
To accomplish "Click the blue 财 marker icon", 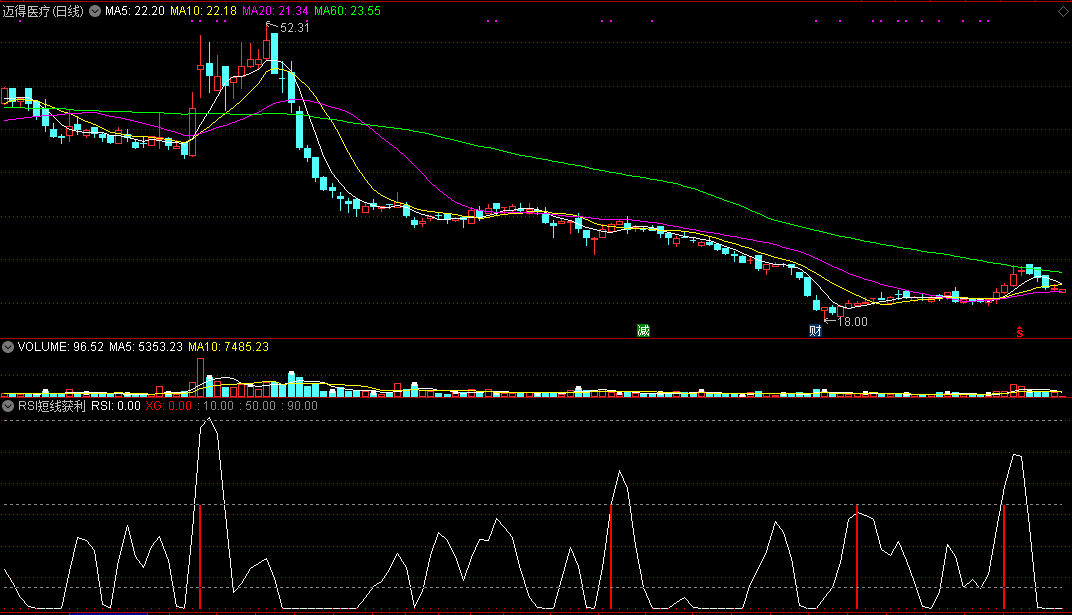I will (815, 331).
